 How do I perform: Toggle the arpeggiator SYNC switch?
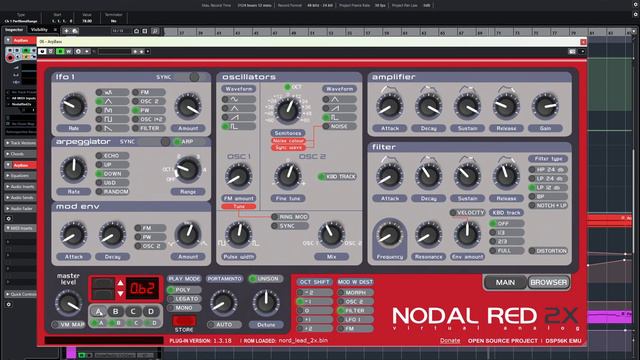point(164,142)
